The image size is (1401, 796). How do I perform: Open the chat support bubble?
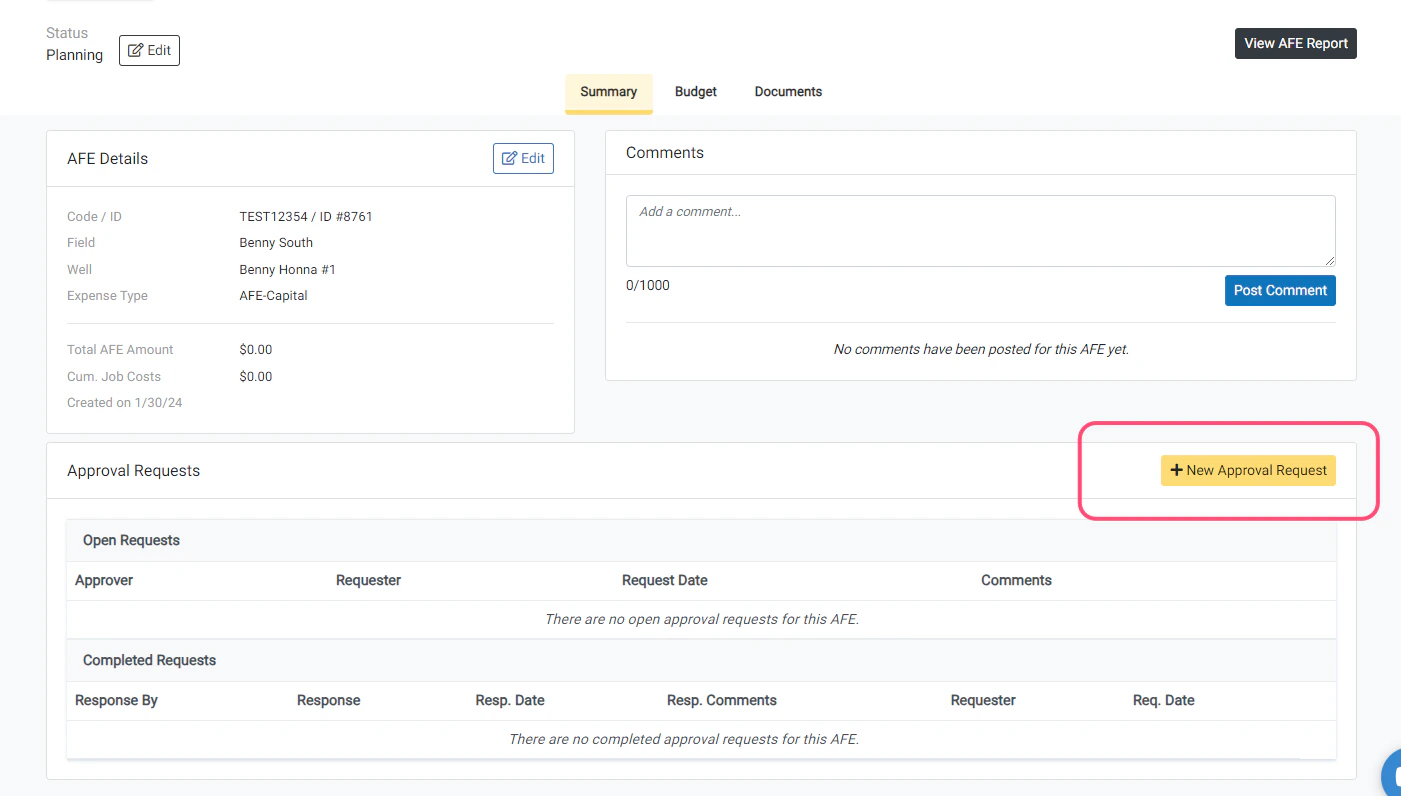(1392, 775)
